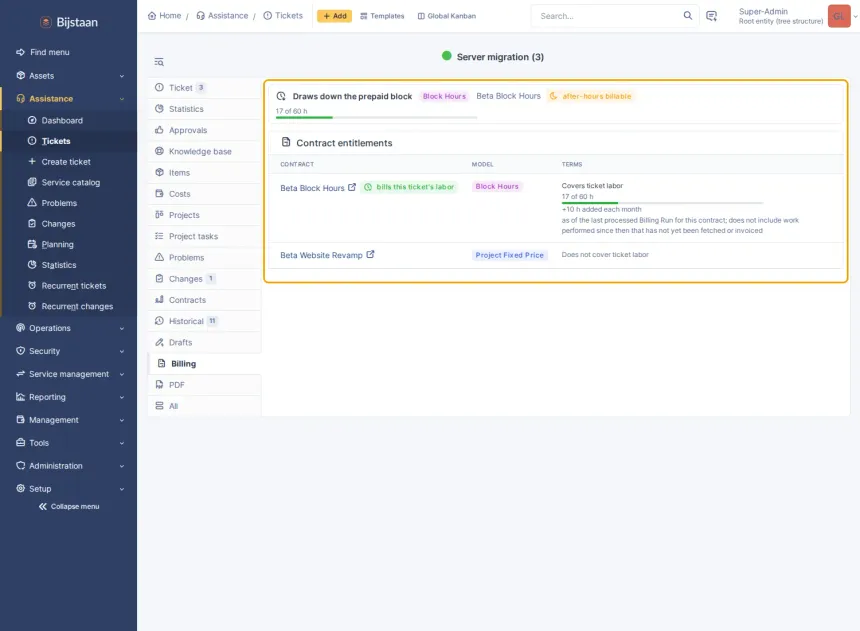Click the Dashboard icon in sidebar
860x631 pixels.
click(x=32, y=120)
